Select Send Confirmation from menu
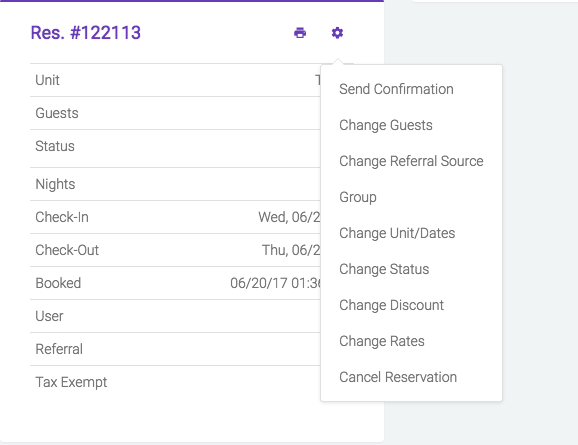The width and height of the screenshot is (578, 445). (x=396, y=89)
